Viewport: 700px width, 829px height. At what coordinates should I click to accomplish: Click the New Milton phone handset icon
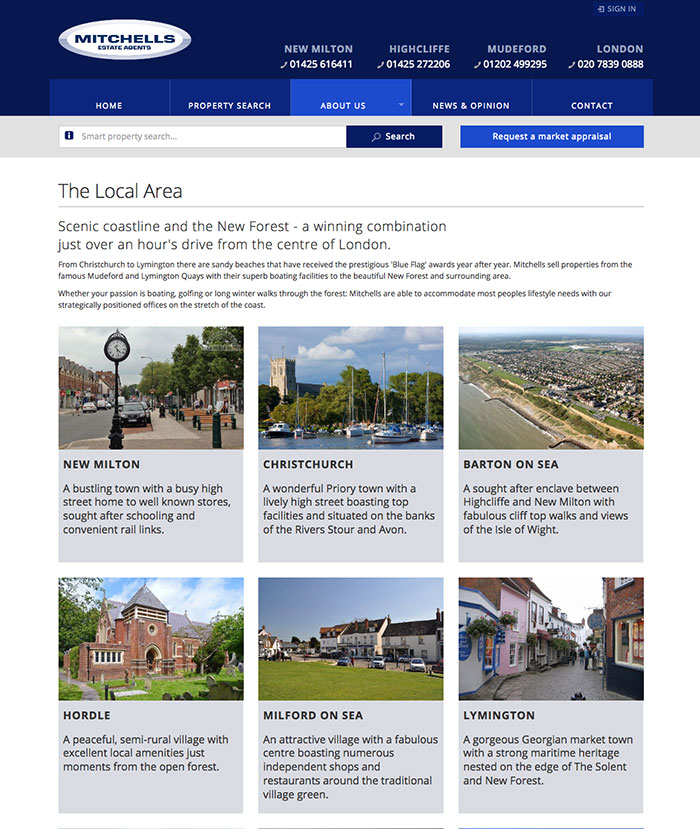pos(284,65)
